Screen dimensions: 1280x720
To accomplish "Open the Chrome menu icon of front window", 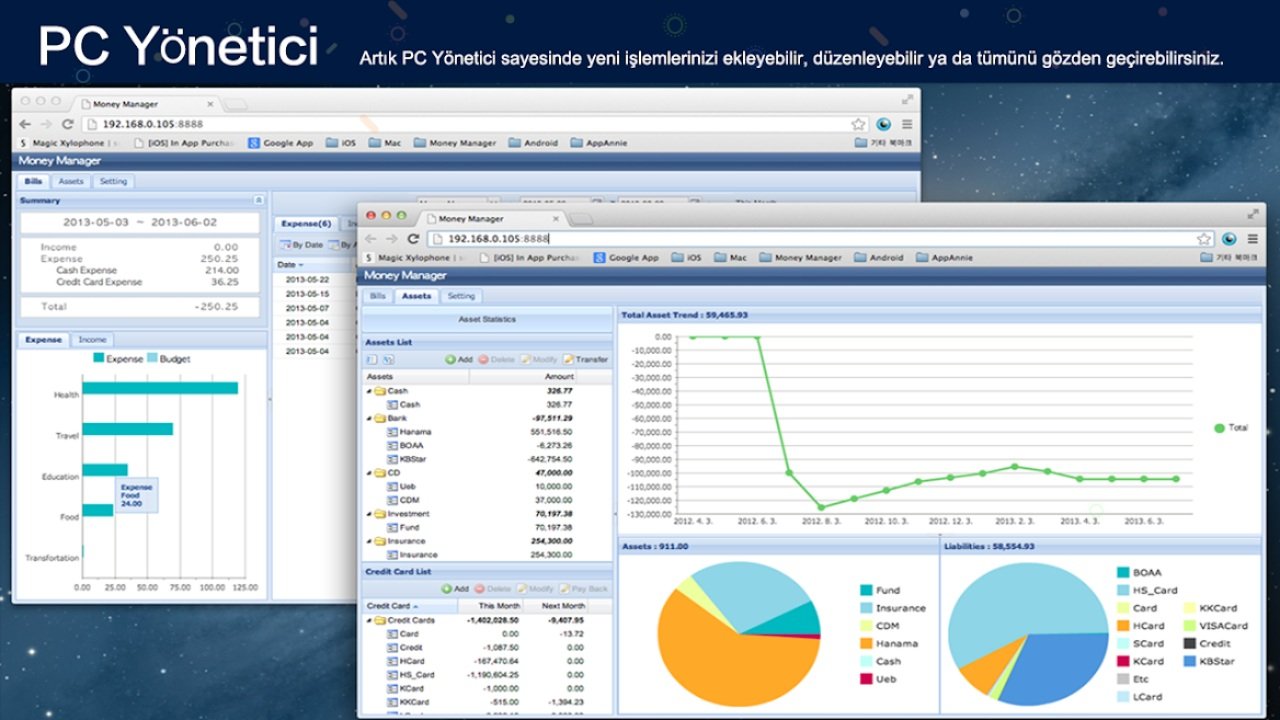I will (x=1252, y=239).
